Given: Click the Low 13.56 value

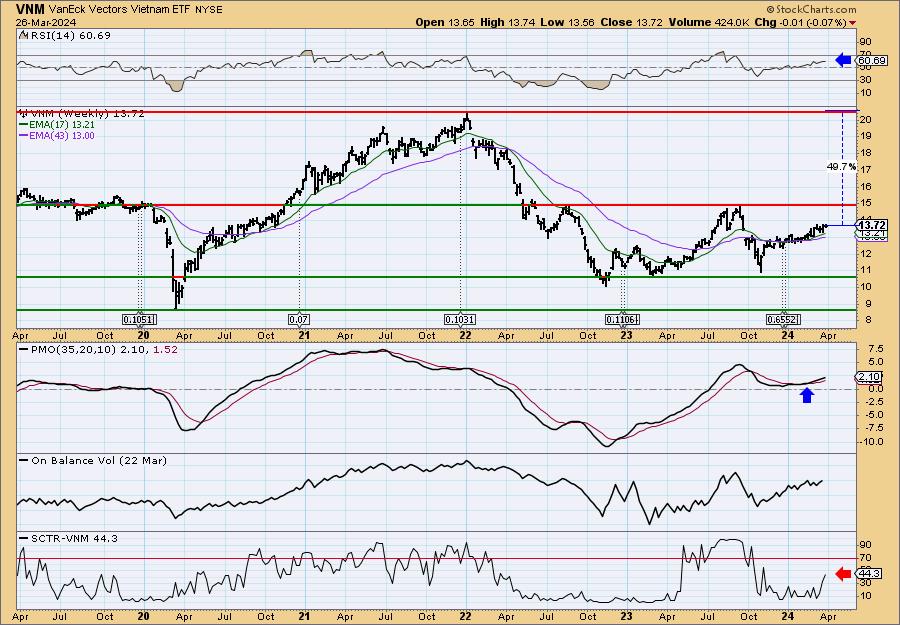Looking at the screenshot, I should [x=565, y=22].
